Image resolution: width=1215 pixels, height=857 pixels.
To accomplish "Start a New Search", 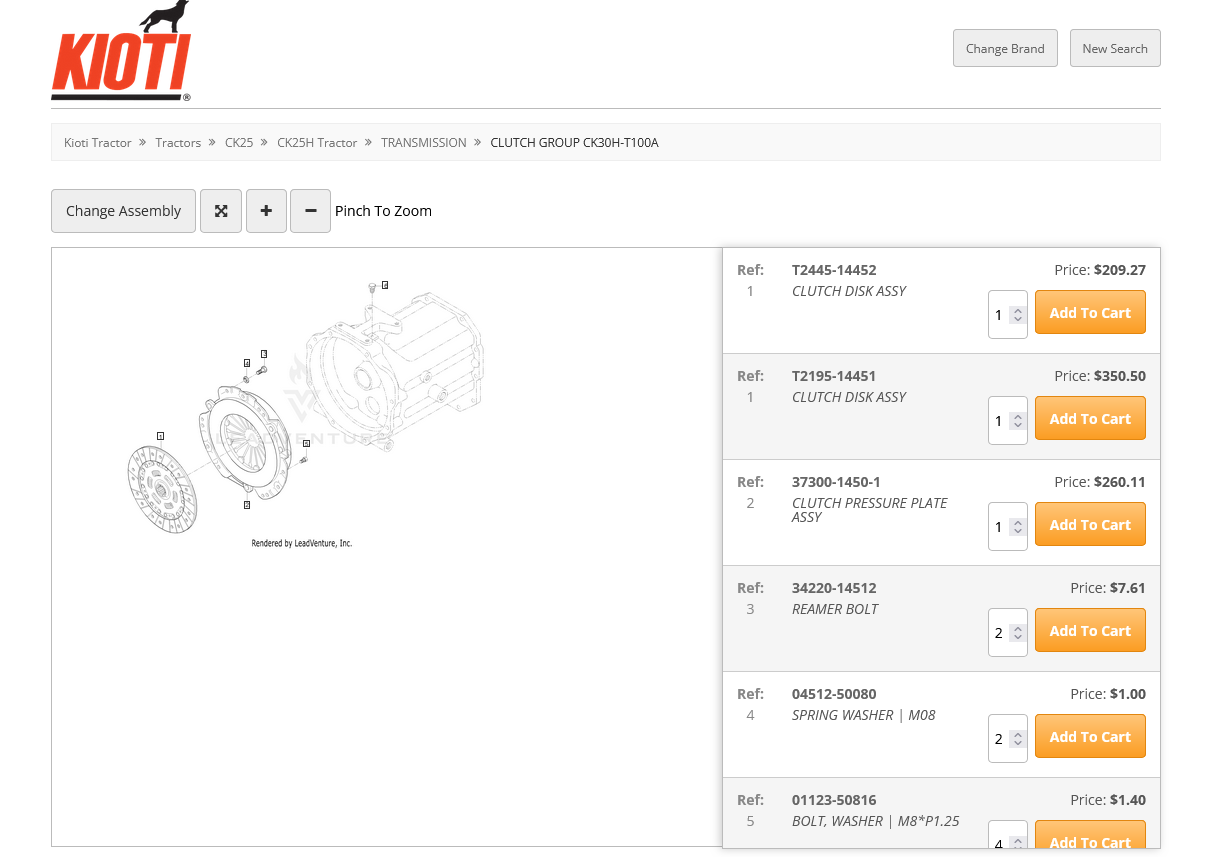I will pyautogui.click(x=1114, y=48).
